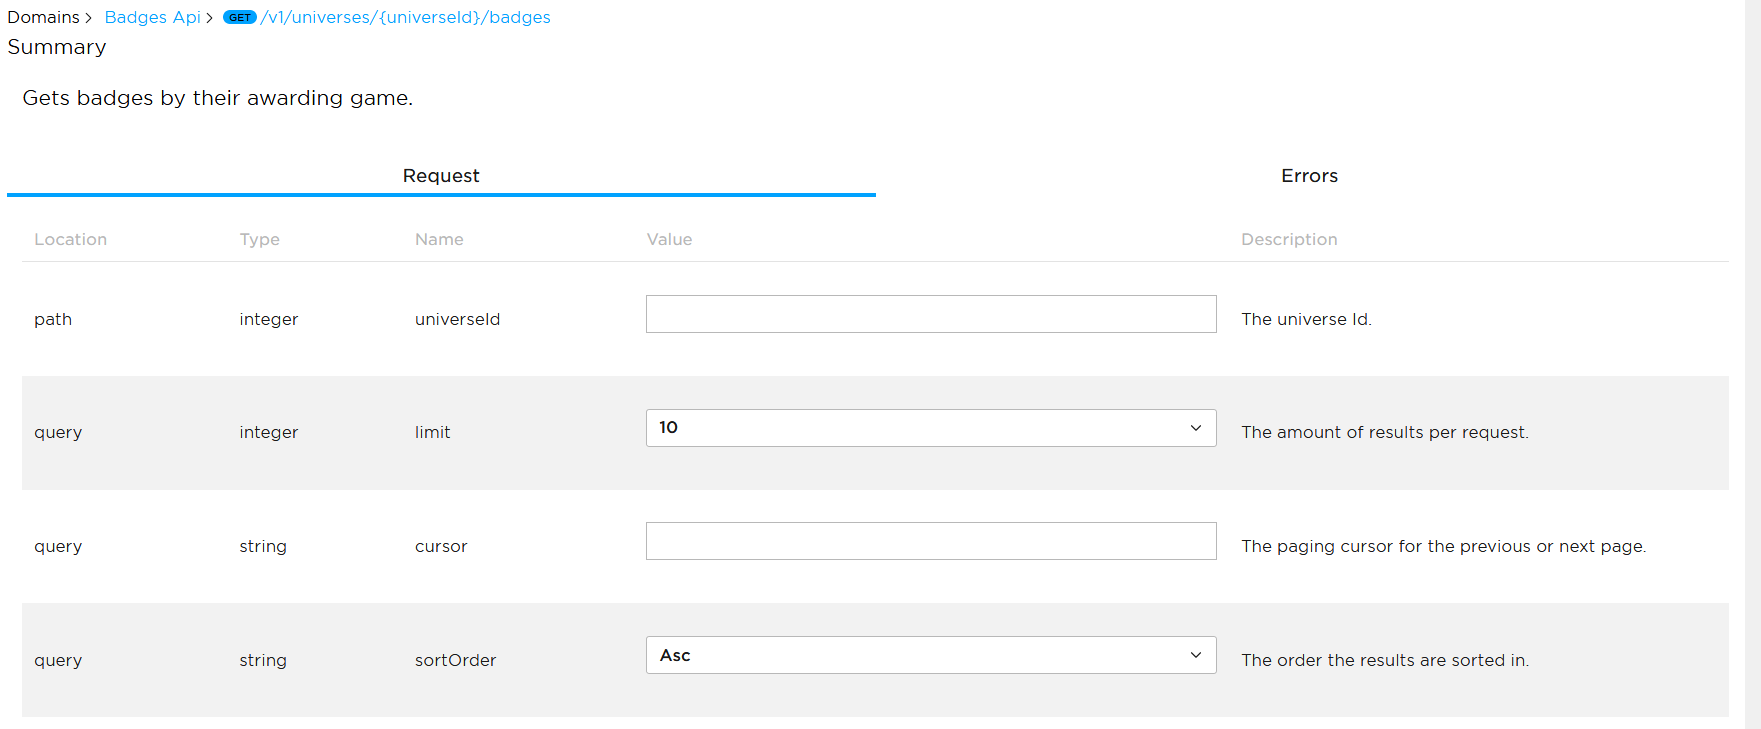Open the limit dropdown showing 10
The image size is (1761, 729).
[x=931, y=428]
